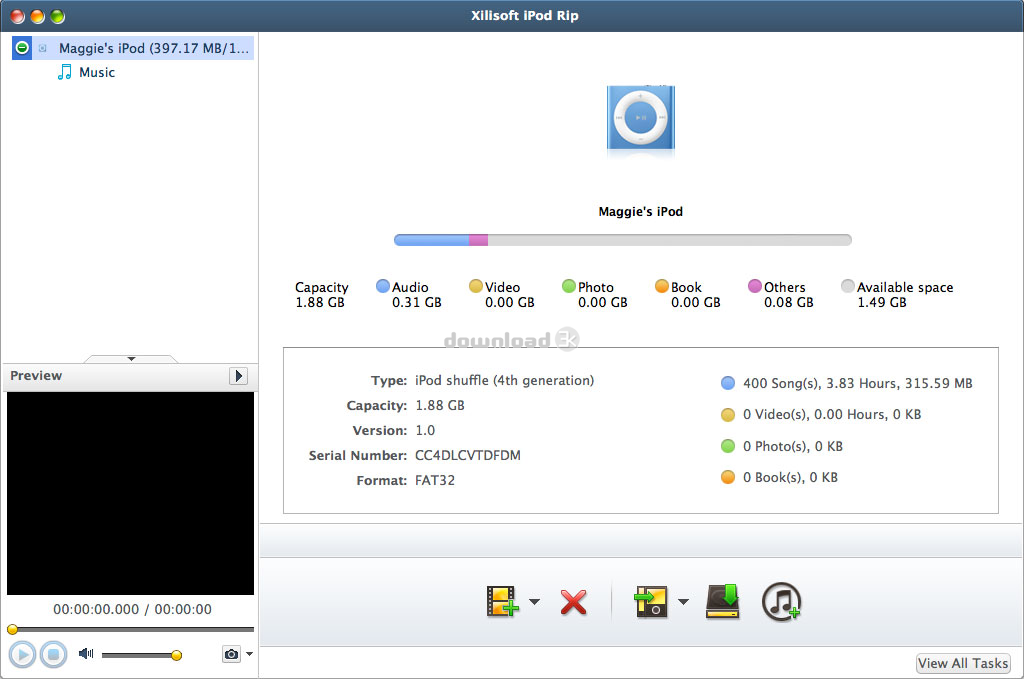Viewport: 1024px width, 679px height.
Task: Click the add video files icon
Action: [502, 601]
